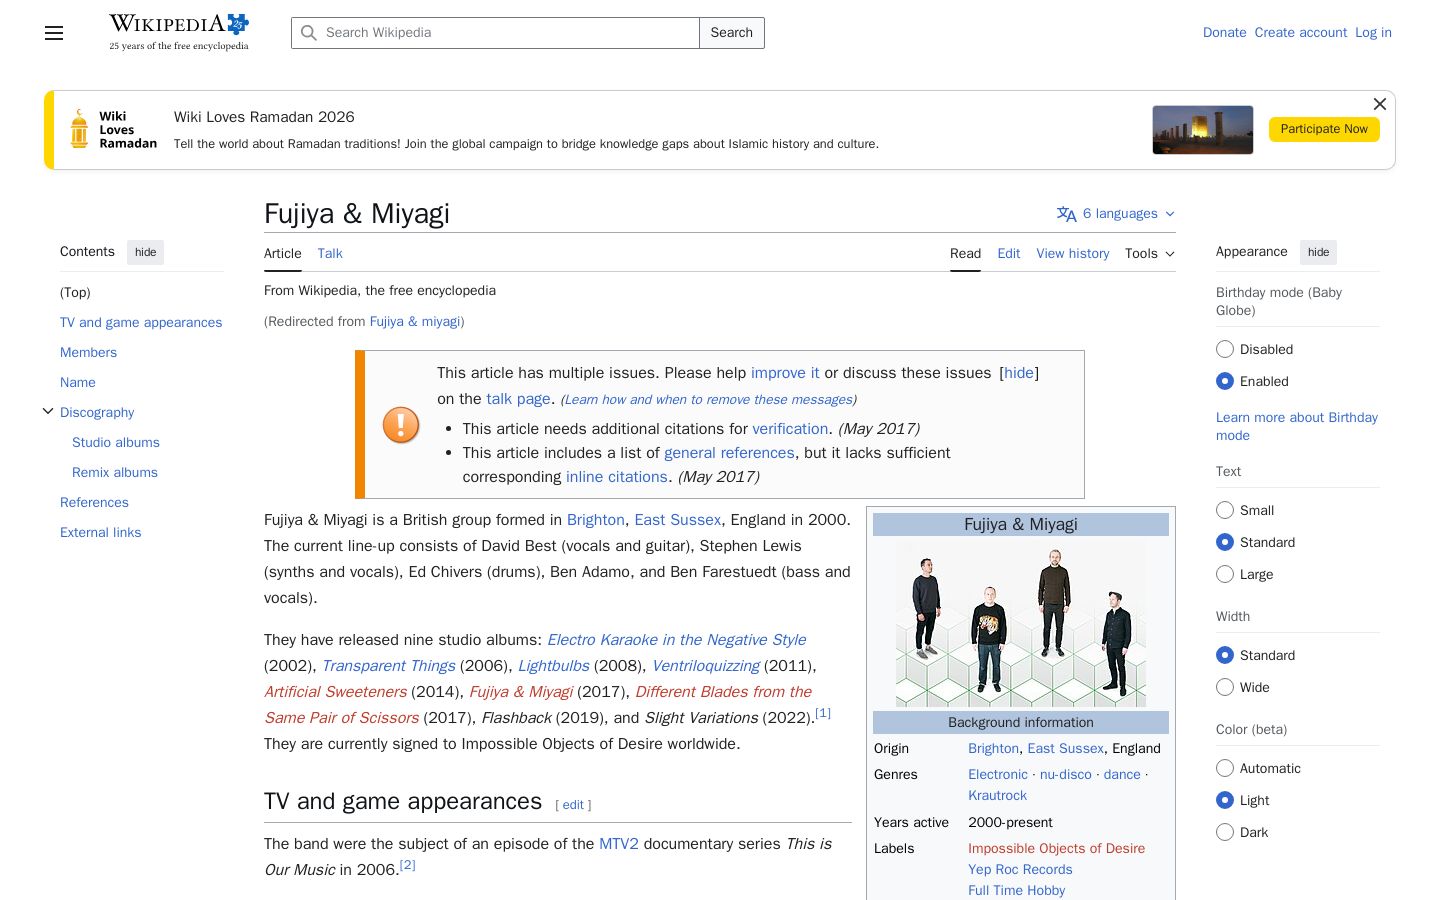Open the Krautrock genre link

[x=997, y=796]
